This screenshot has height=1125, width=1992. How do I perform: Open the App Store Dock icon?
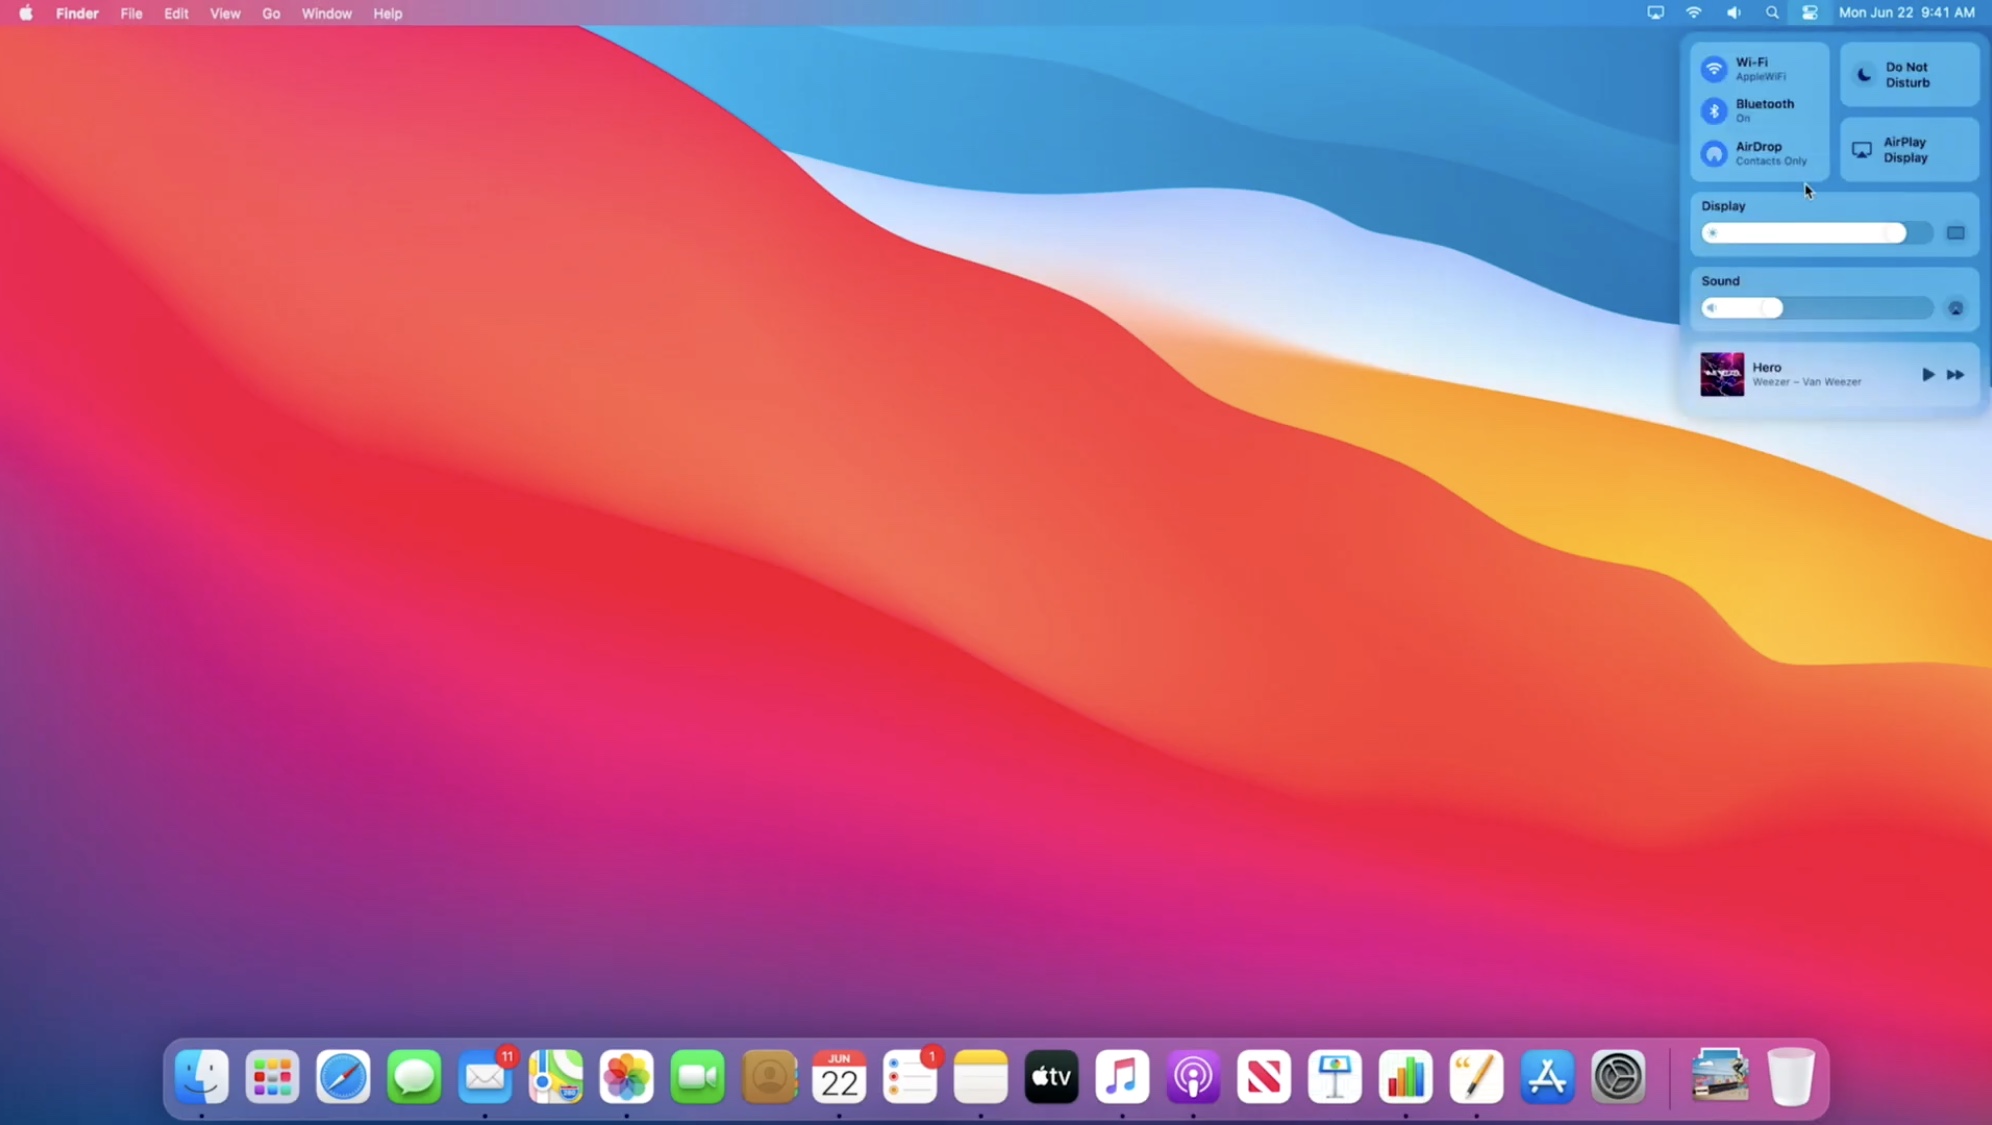(x=1547, y=1077)
